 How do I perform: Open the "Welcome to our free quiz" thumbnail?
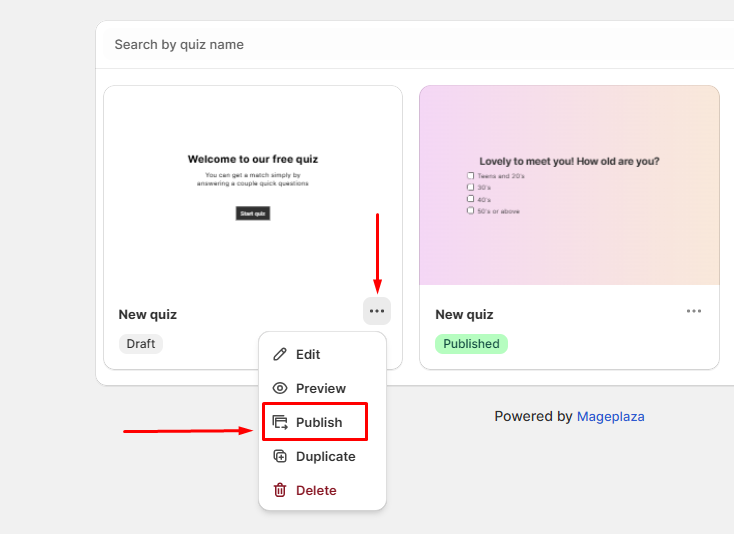[253, 185]
